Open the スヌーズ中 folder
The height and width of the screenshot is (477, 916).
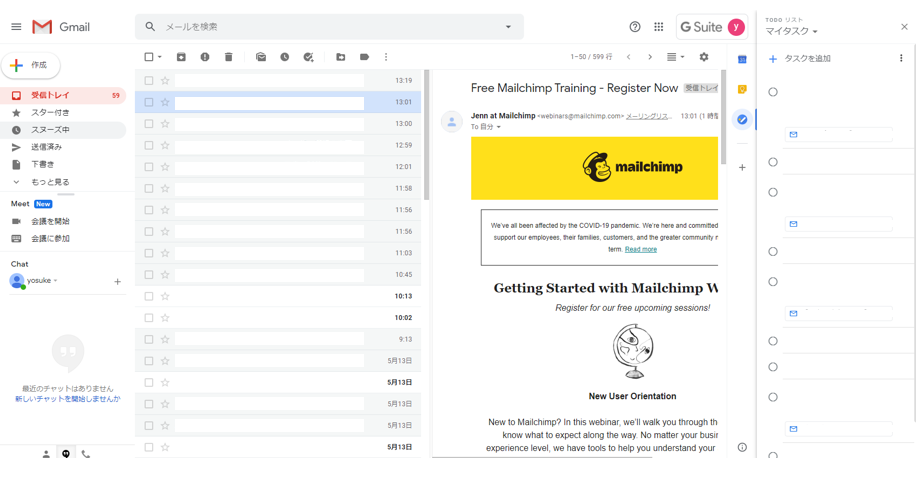tap(63, 130)
